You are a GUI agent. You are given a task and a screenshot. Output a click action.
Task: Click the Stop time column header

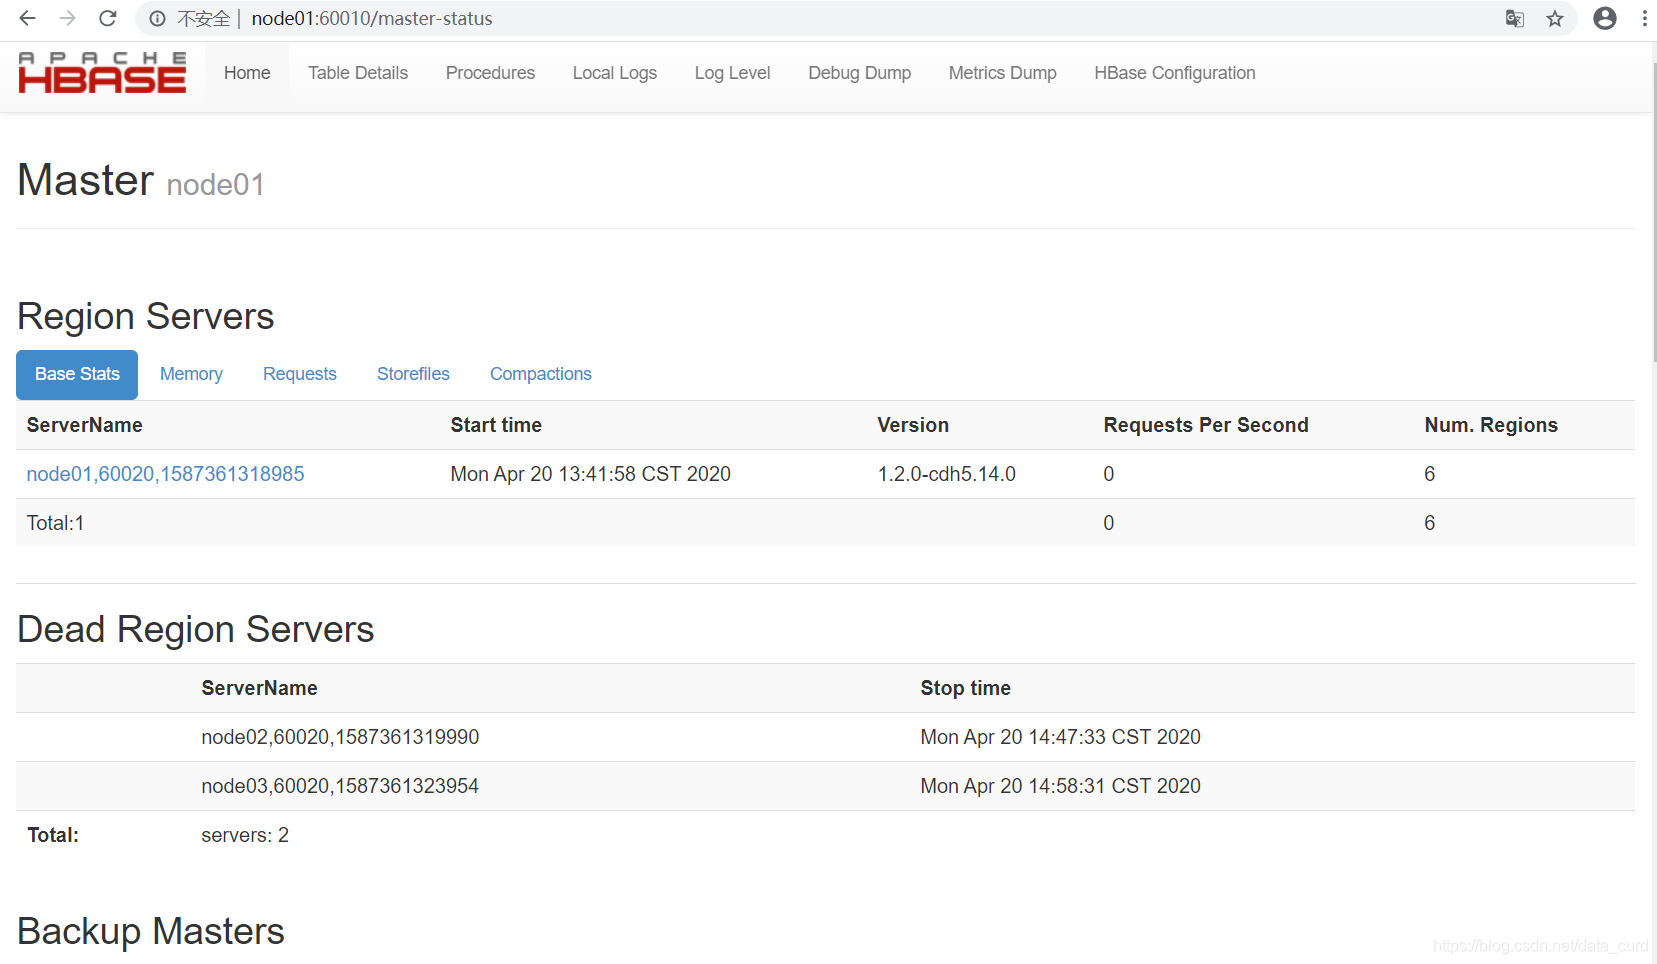966,688
